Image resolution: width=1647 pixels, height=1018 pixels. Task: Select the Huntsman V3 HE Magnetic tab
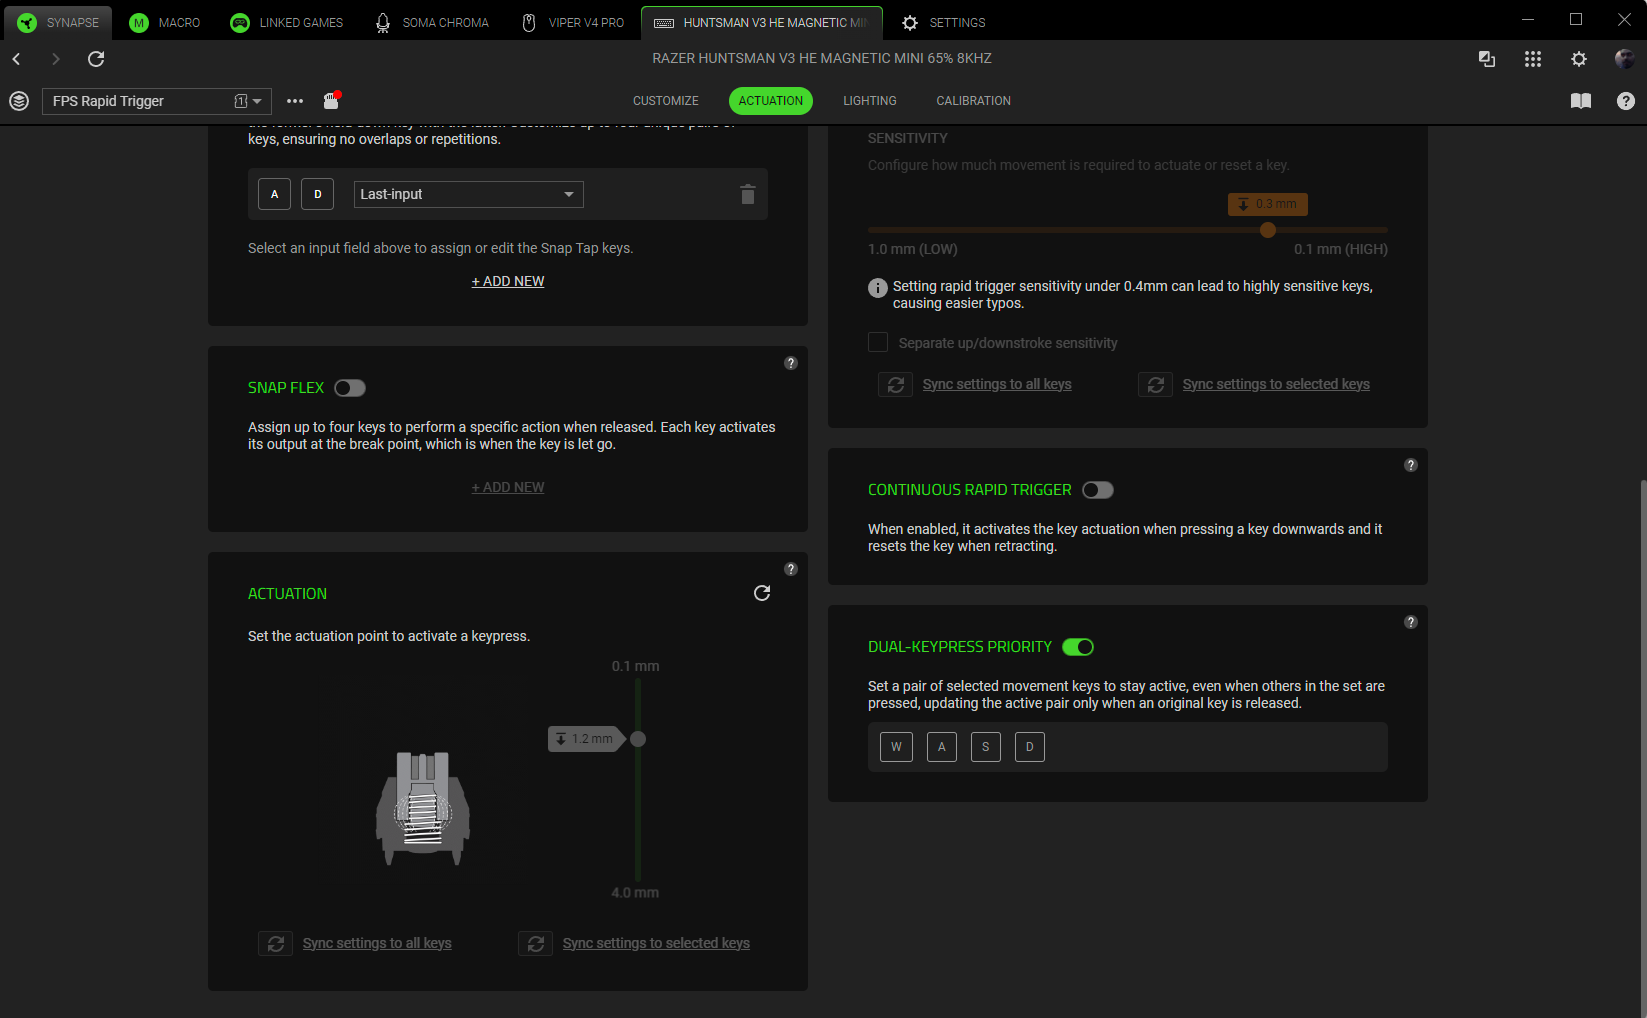[x=762, y=22]
